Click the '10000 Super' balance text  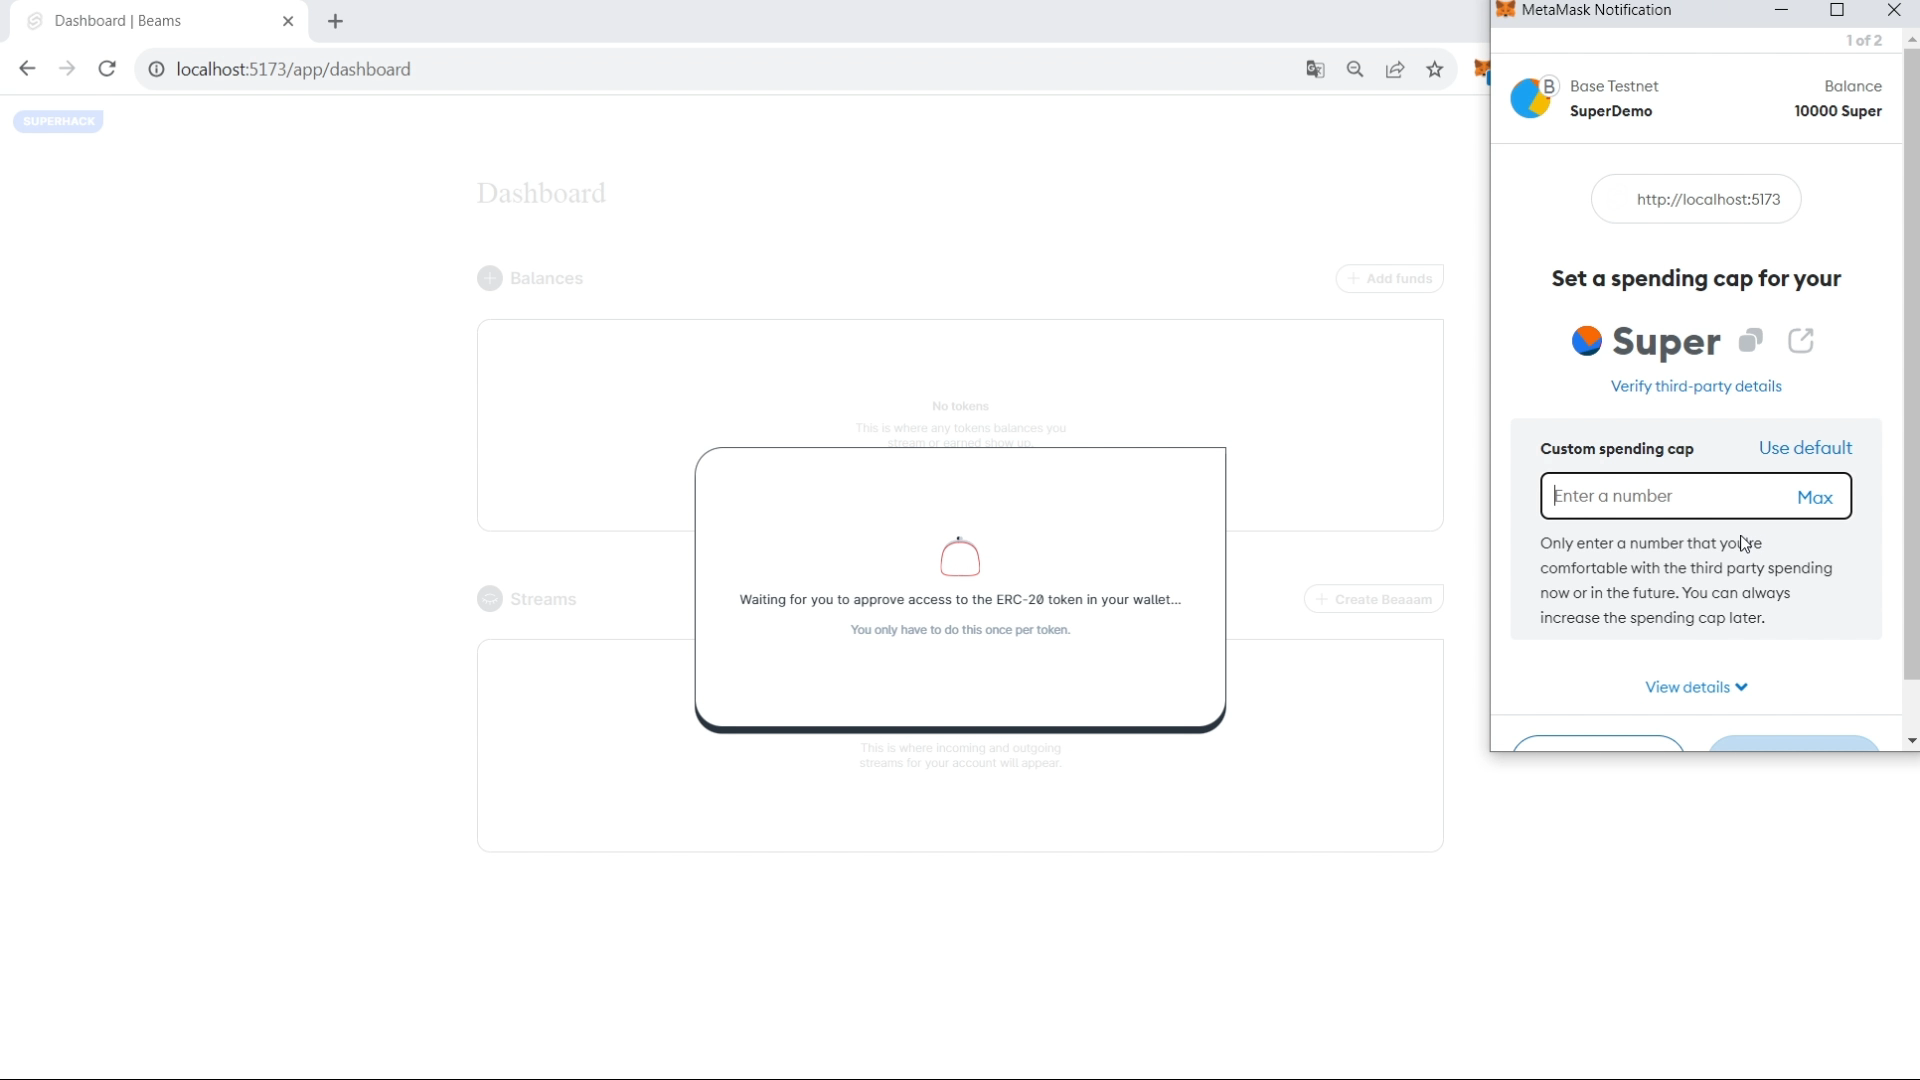1838,111
